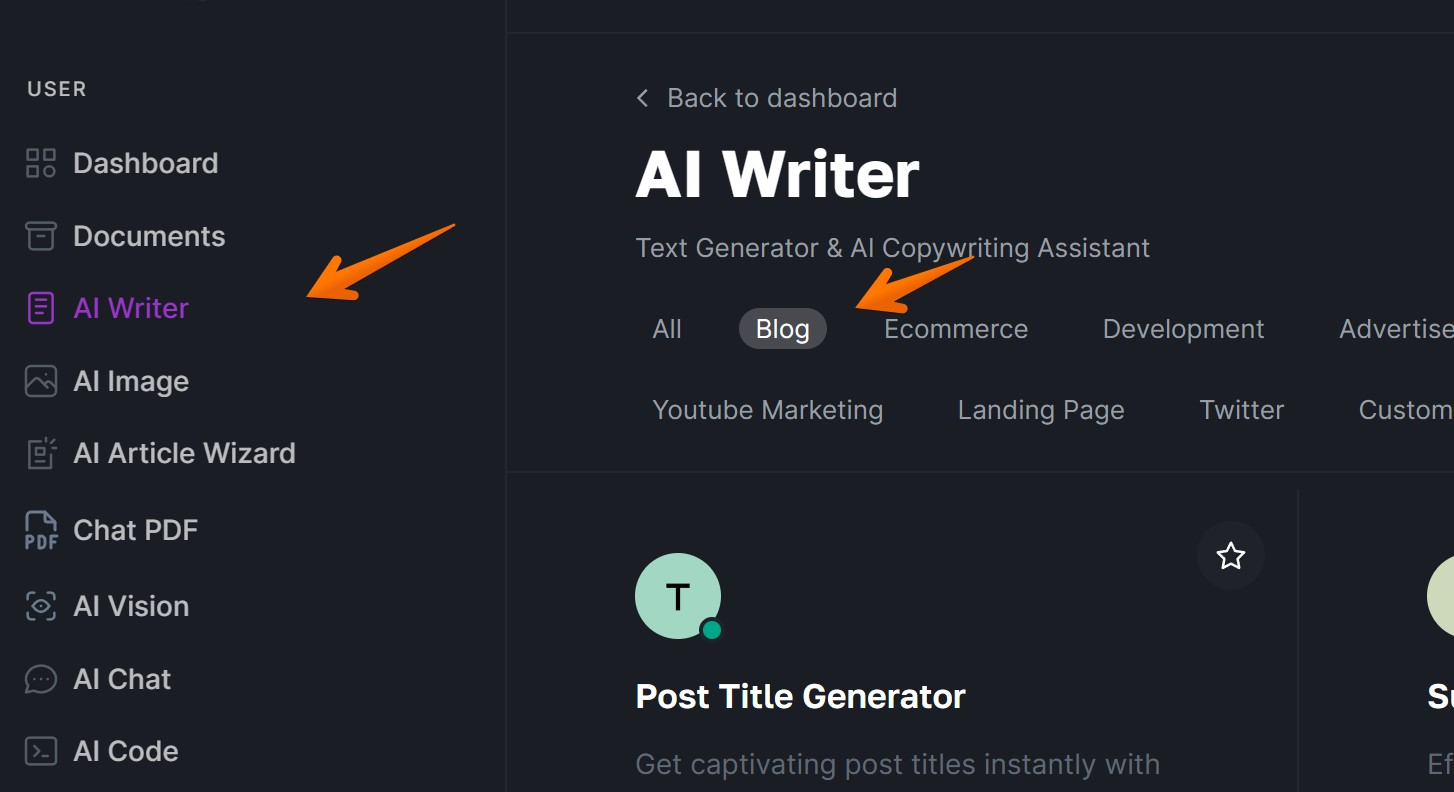Select the Blog category filter
The image size is (1454, 792).
783,329
